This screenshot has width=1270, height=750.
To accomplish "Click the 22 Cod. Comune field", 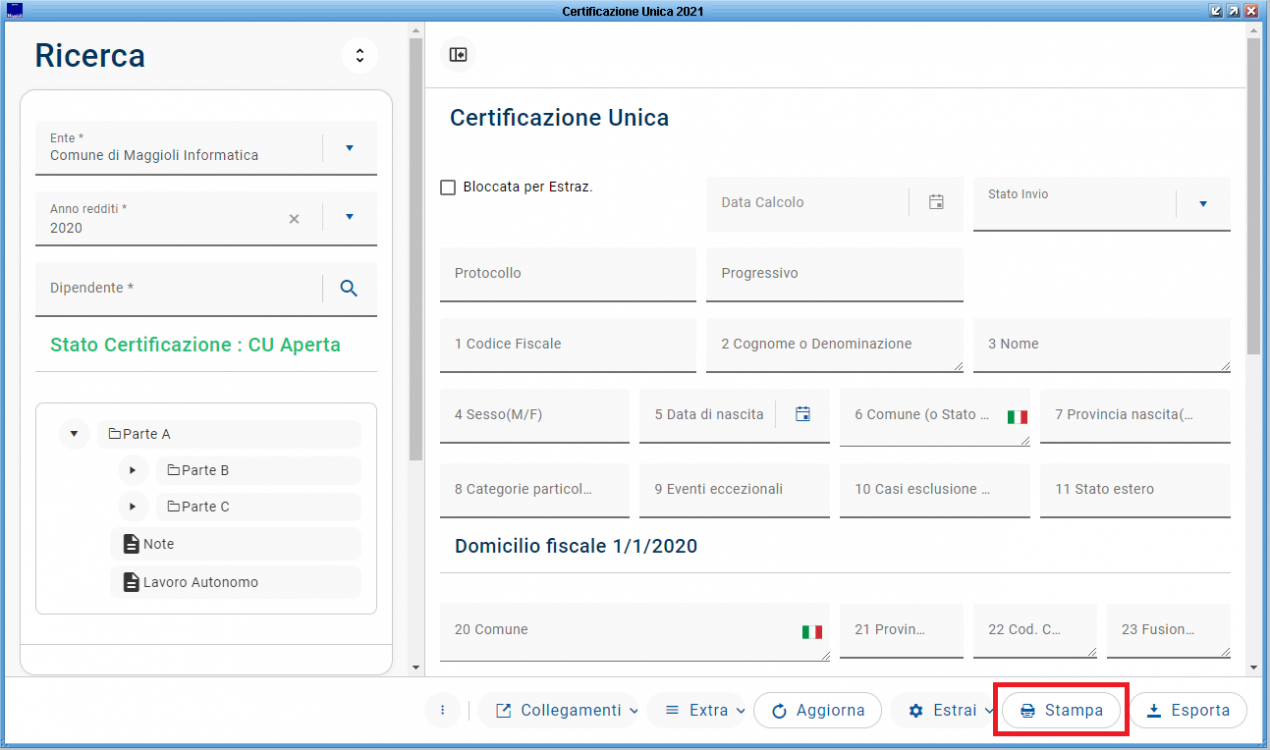I will (1035, 631).
